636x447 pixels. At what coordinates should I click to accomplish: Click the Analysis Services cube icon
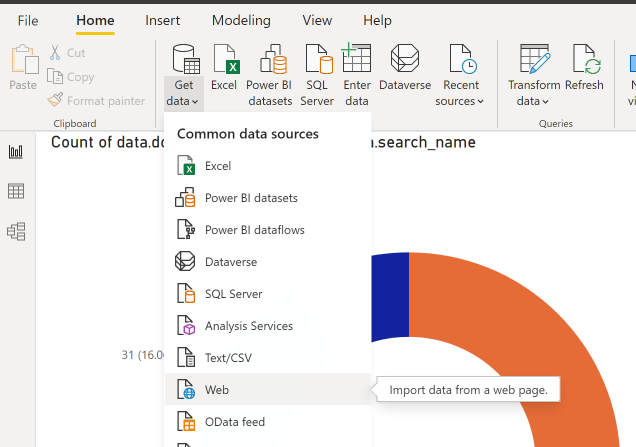pos(186,326)
